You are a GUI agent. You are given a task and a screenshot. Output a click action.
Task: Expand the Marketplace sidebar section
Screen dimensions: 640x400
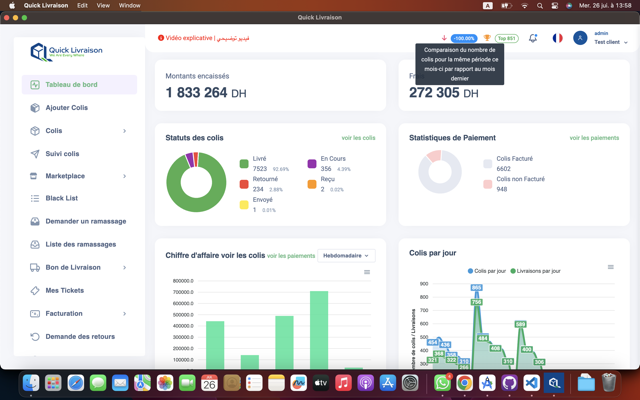124,176
